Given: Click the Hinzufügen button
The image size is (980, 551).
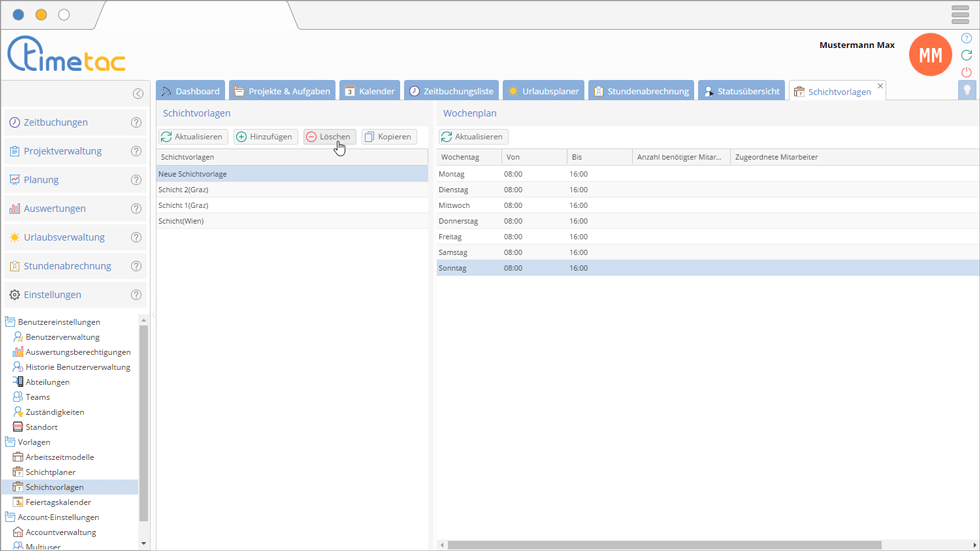Looking at the screenshot, I should pyautogui.click(x=265, y=137).
